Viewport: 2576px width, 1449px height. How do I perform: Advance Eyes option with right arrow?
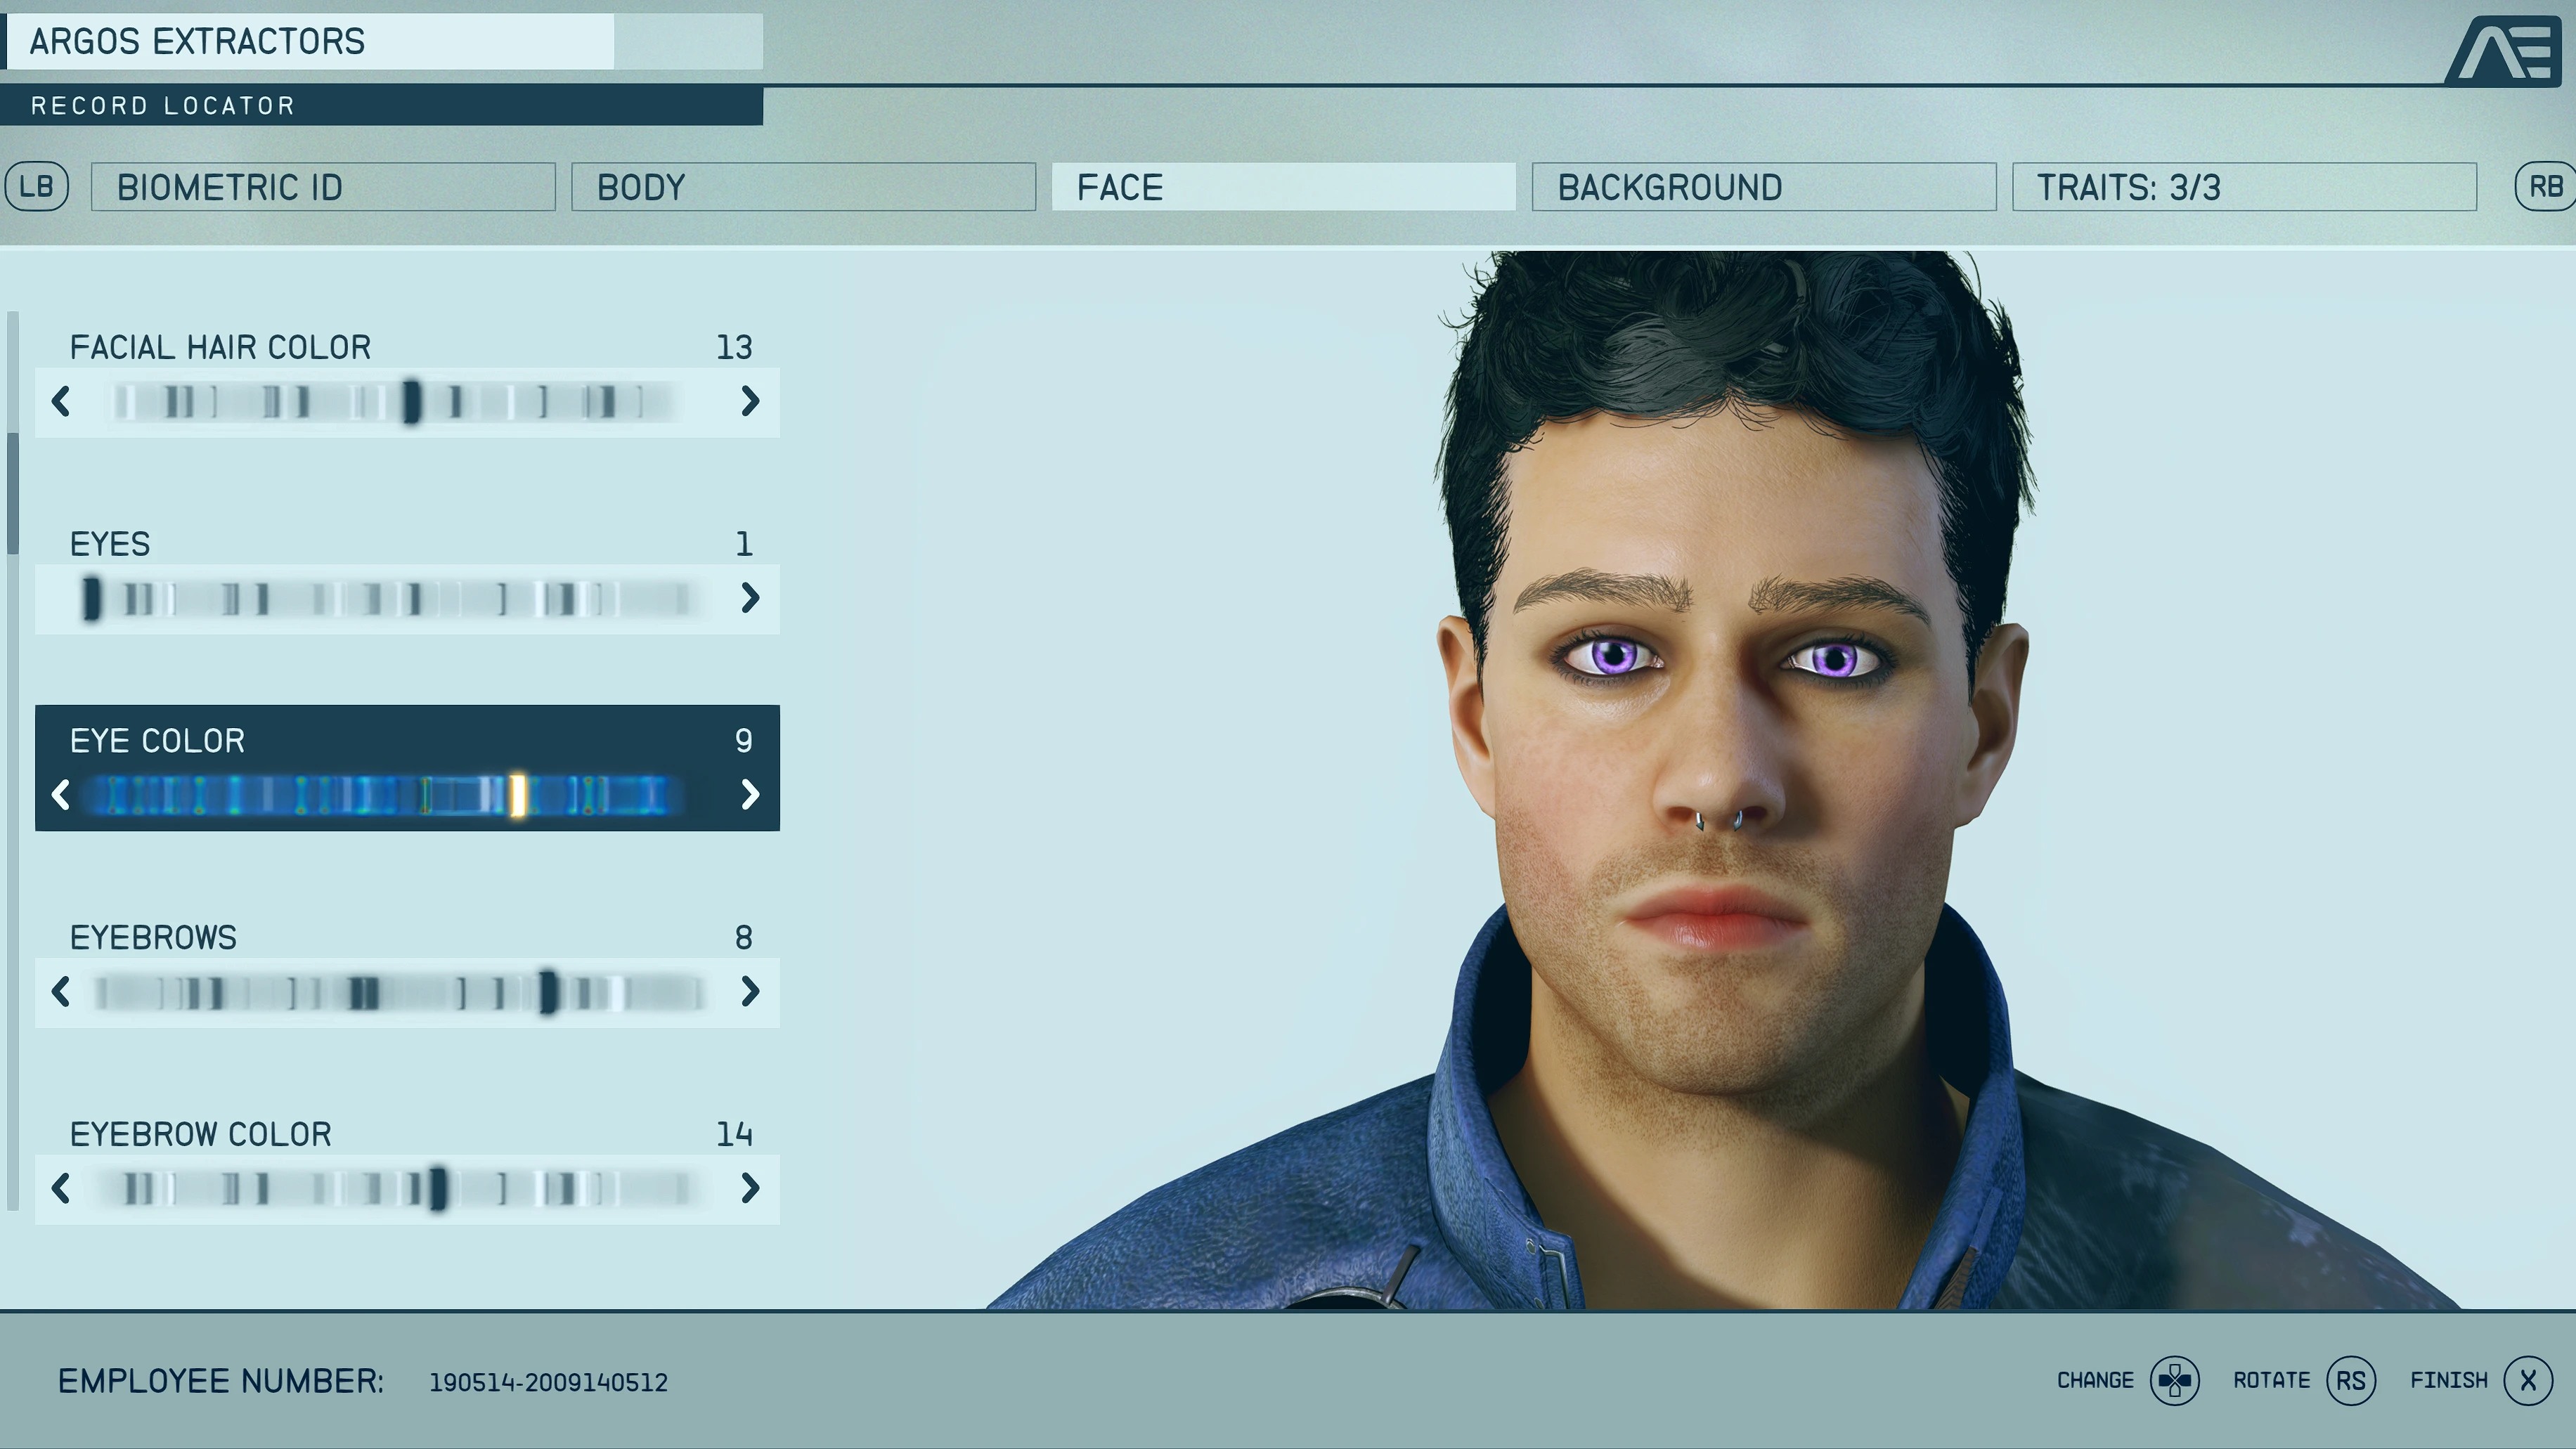(x=750, y=598)
